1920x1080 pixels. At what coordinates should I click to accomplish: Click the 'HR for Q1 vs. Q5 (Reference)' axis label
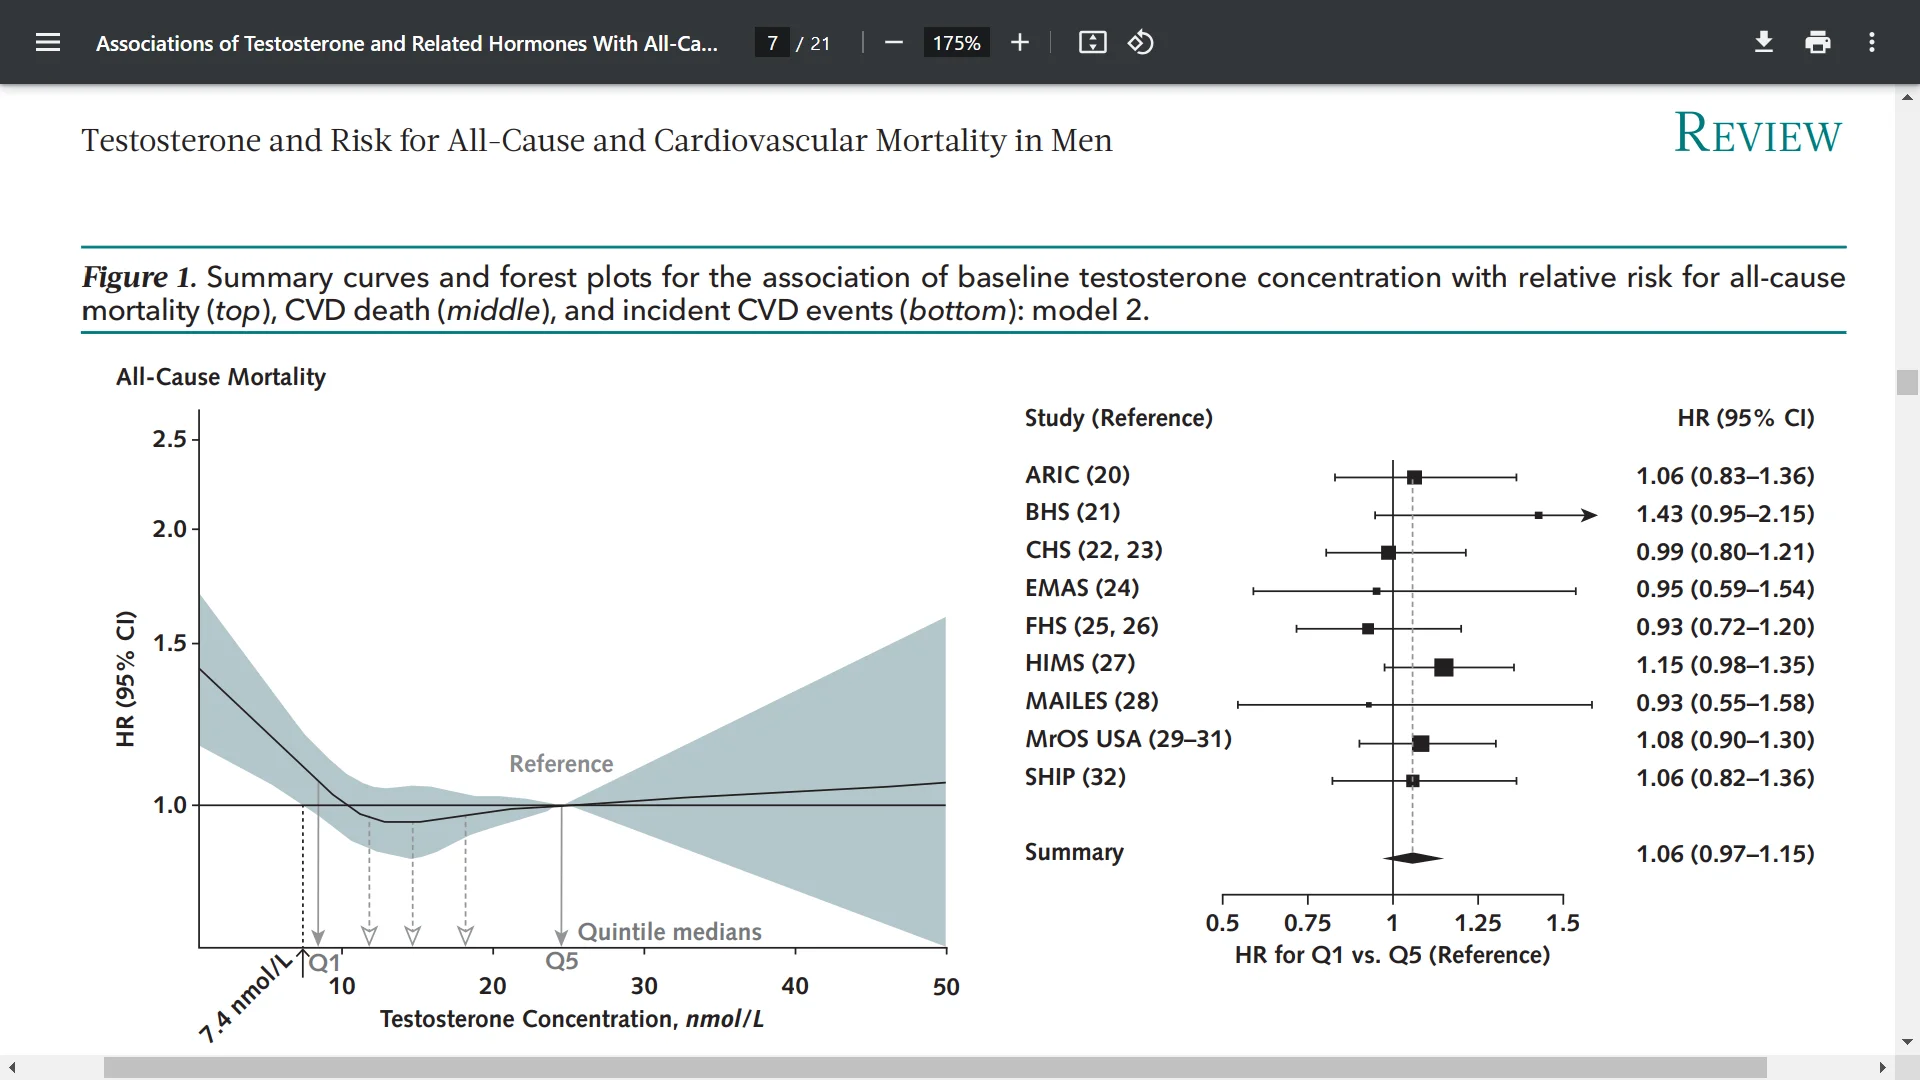coord(1392,955)
